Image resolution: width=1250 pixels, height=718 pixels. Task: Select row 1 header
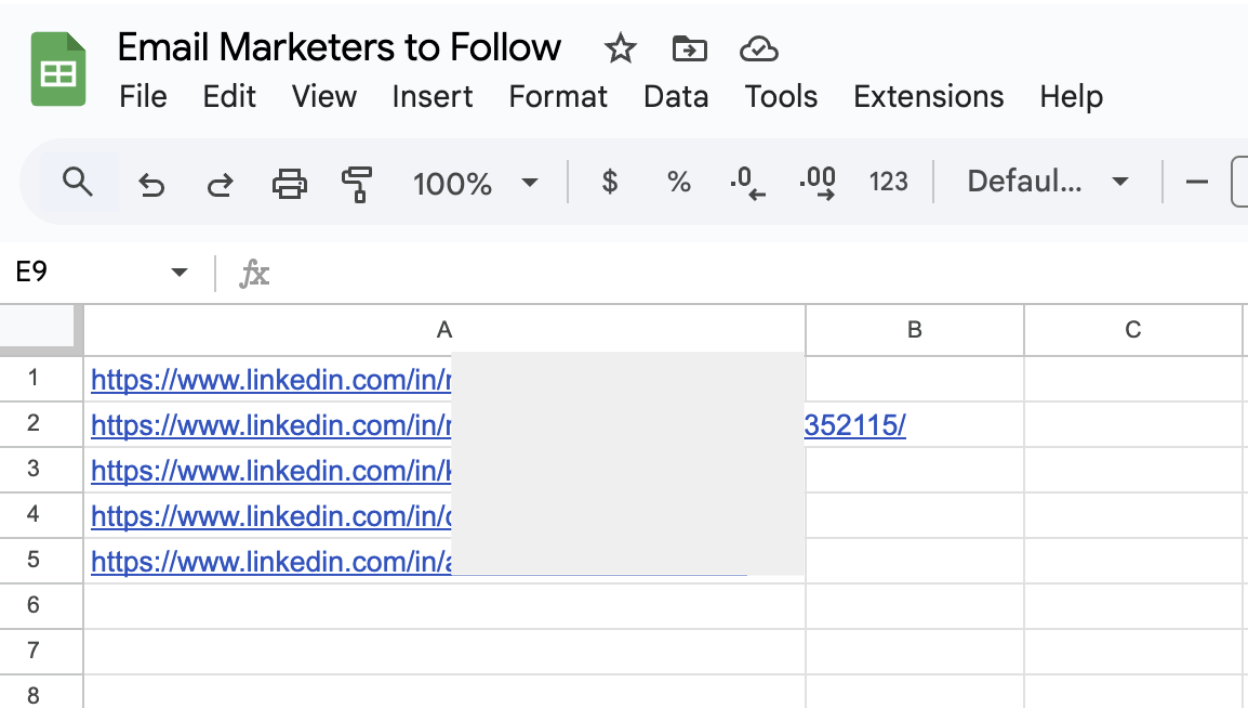pos(41,379)
